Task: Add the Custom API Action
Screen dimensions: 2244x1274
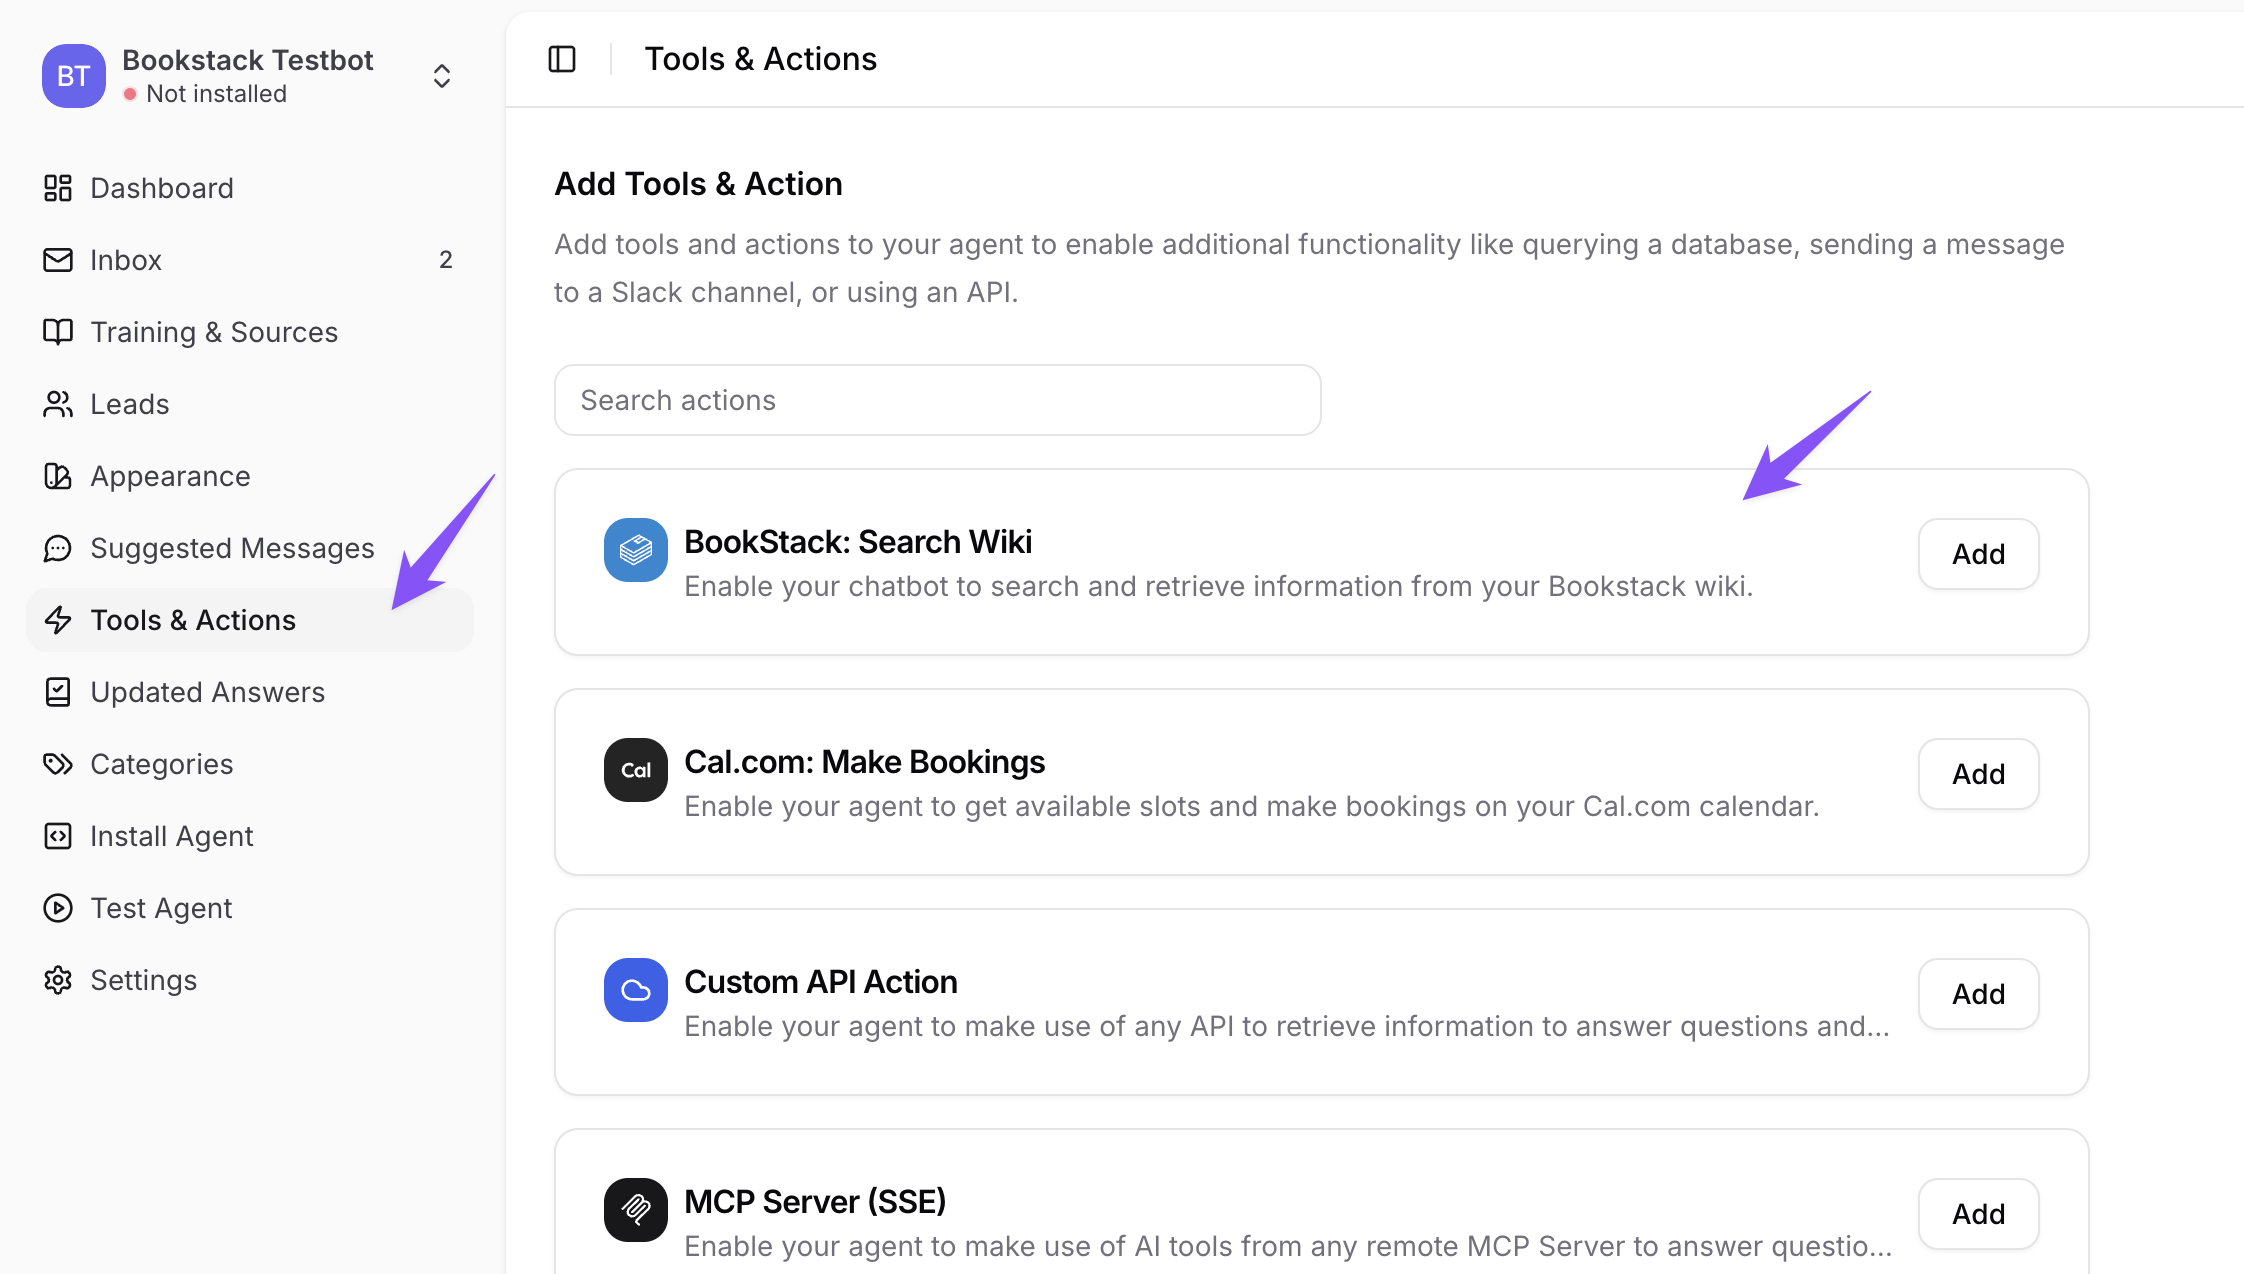Action: click(1977, 994)
